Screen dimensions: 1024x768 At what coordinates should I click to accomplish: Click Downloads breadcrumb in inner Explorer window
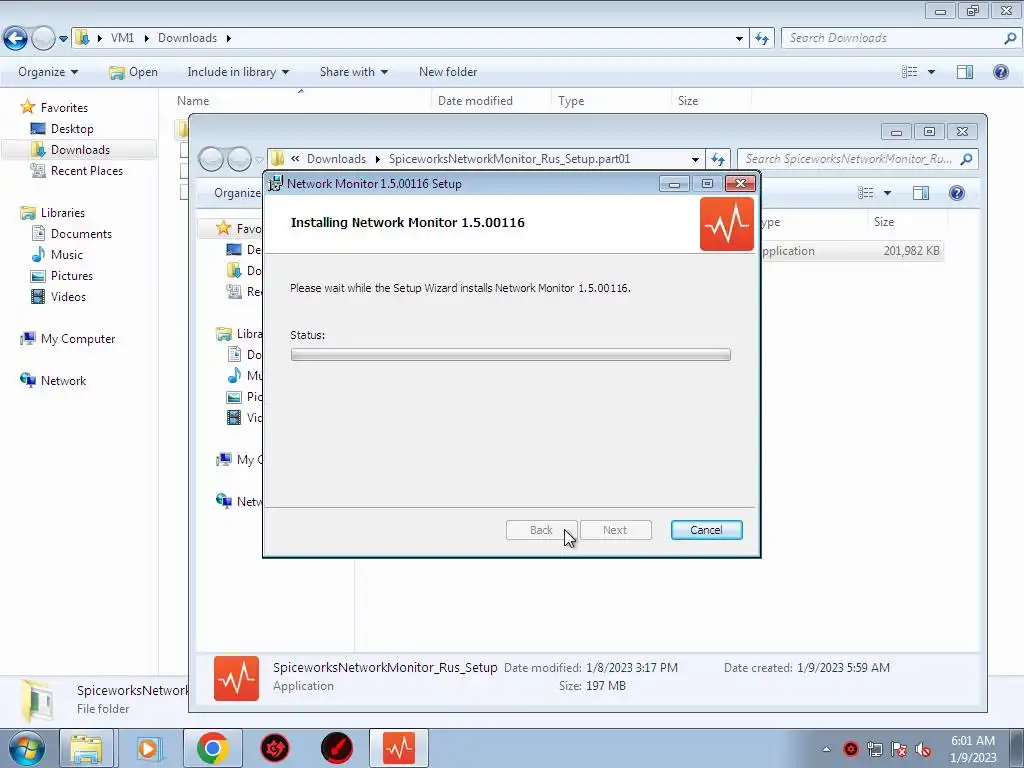336,159
